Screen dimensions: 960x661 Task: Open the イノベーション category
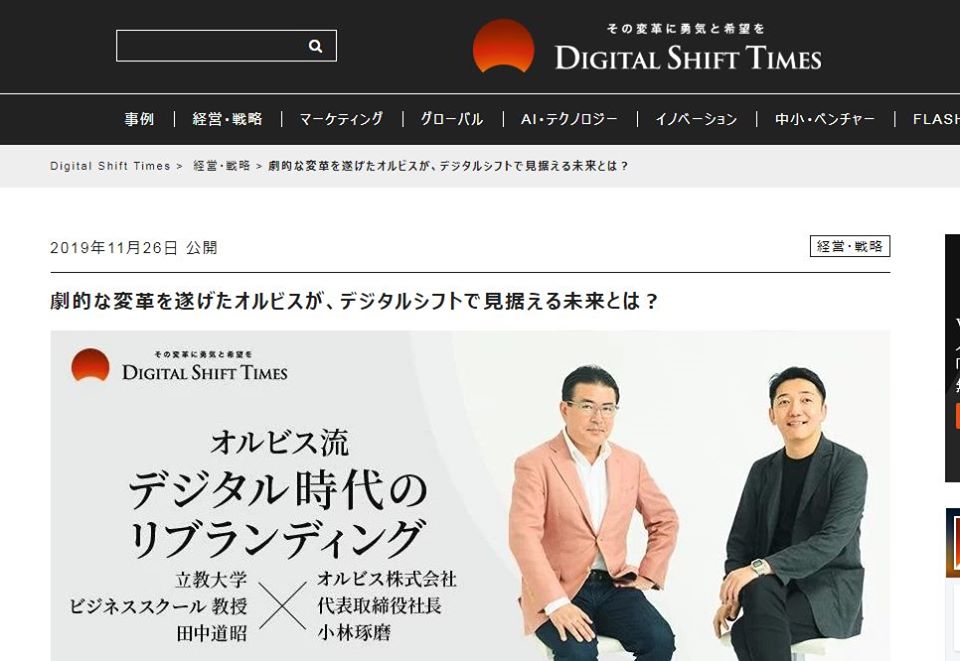[696, 119]
